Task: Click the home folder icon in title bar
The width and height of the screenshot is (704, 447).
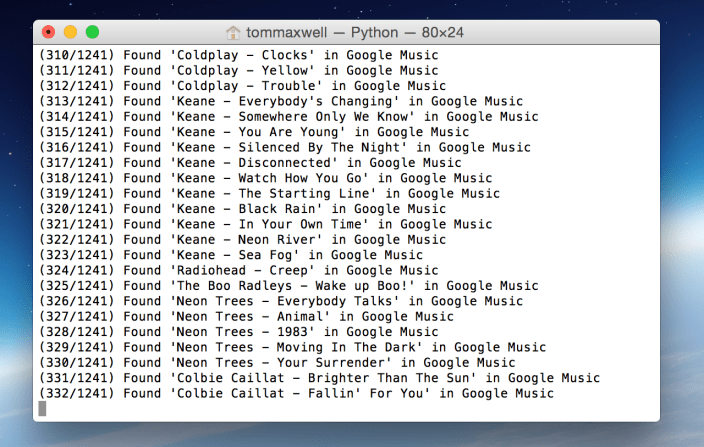Action: coord(233,33)
